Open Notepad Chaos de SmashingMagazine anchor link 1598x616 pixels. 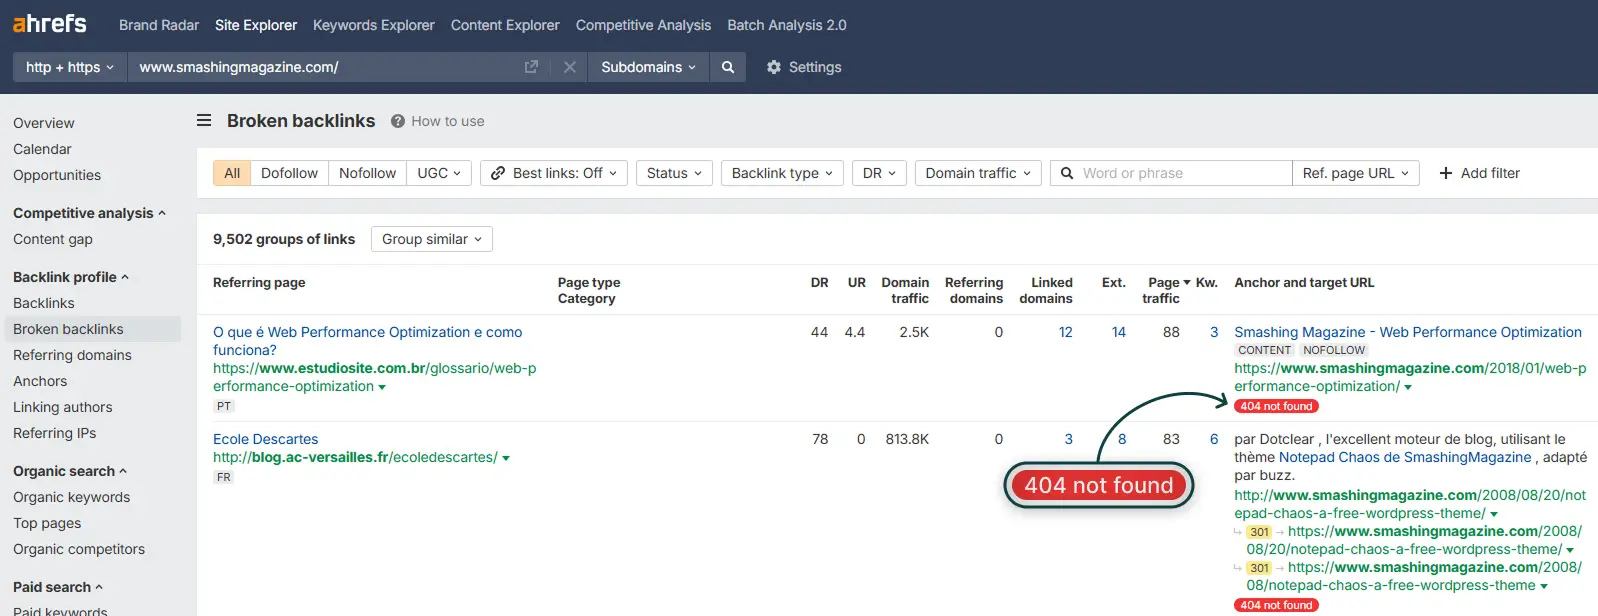(1405, 457)
